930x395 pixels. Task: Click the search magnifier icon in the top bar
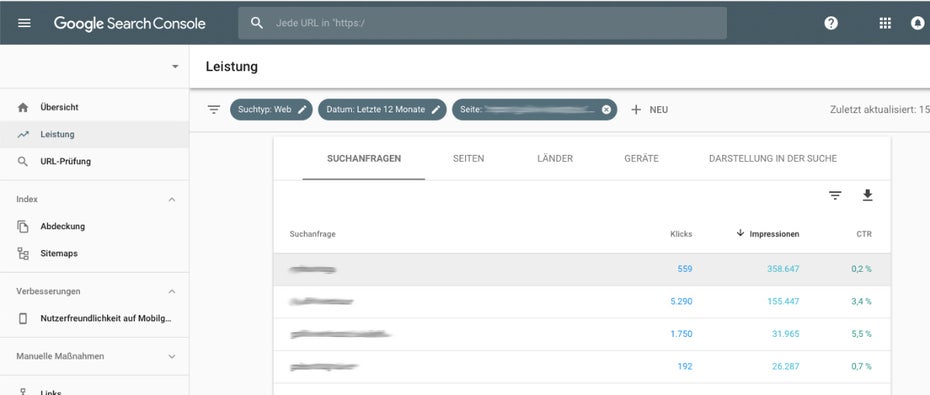(256, 23)
